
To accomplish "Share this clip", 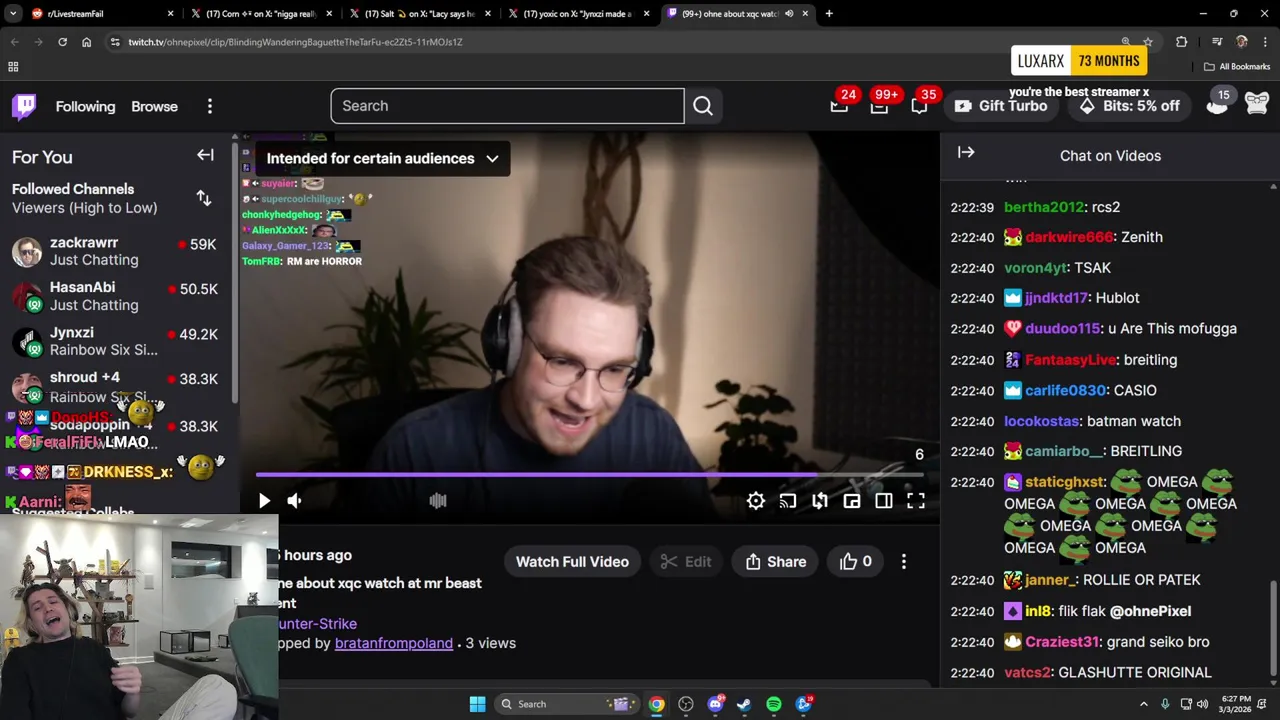I will point(776,562).
